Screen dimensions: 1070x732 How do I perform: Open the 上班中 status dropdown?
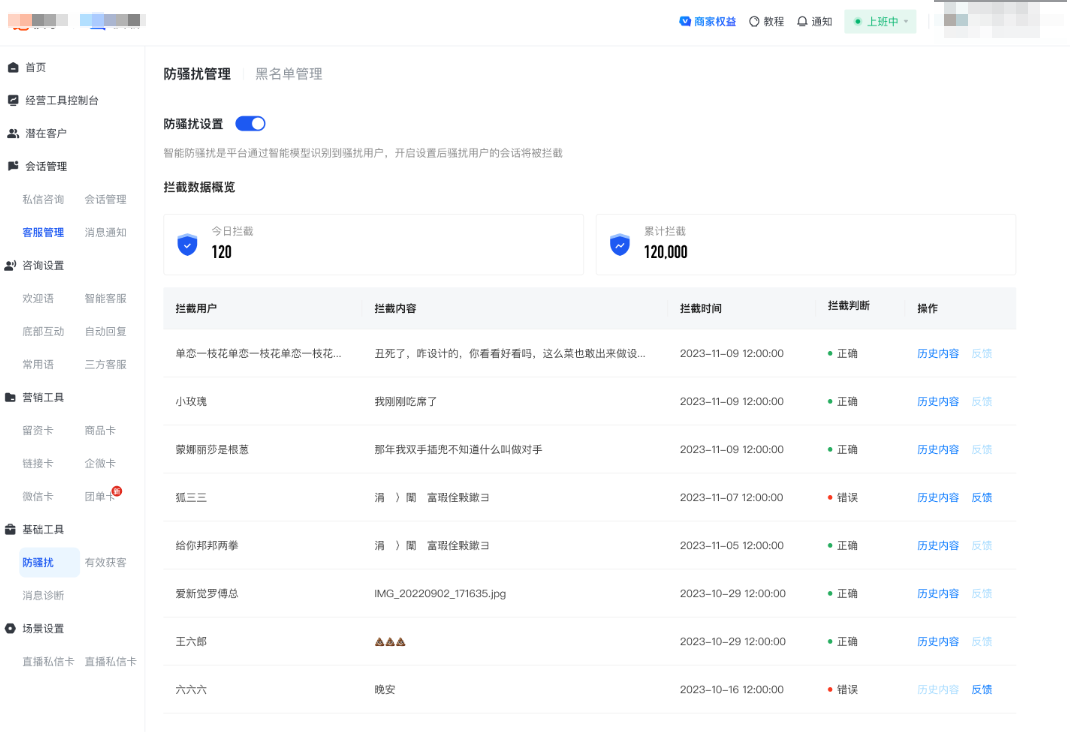(x=880, y=21)
